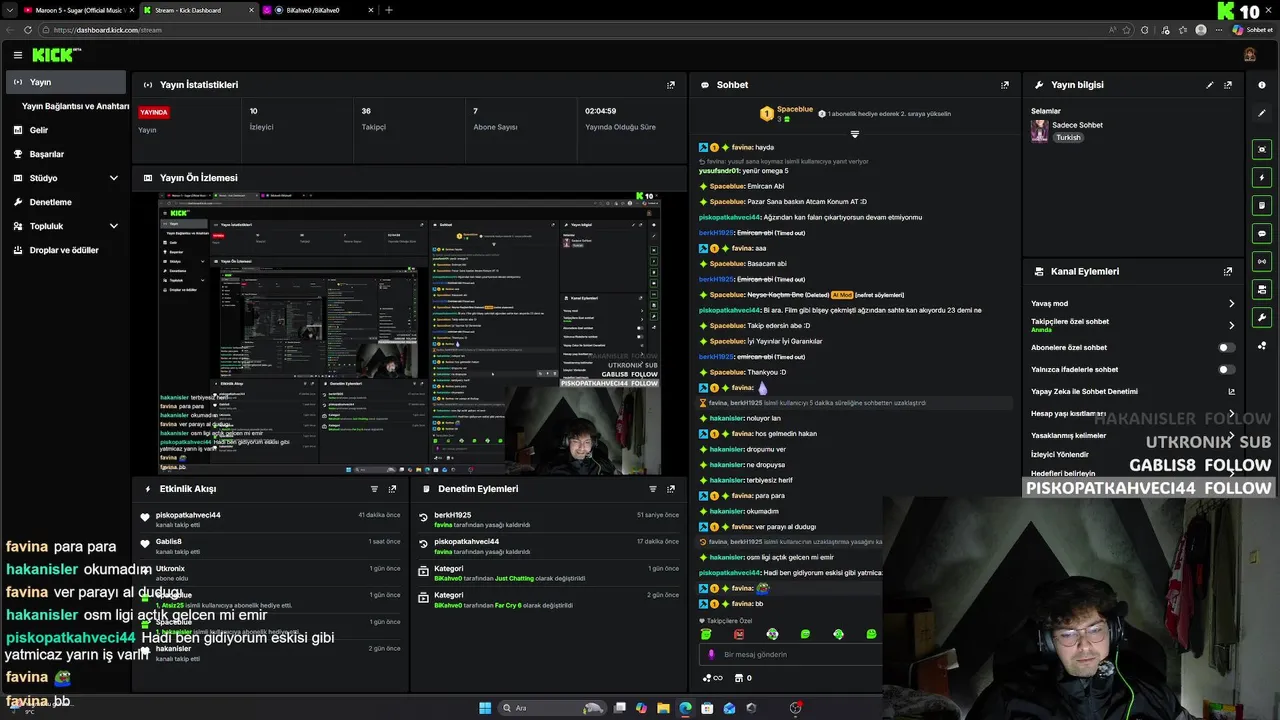Click the infinity points icon below the chat input
1280x720 pixels.
click(713, 678)
